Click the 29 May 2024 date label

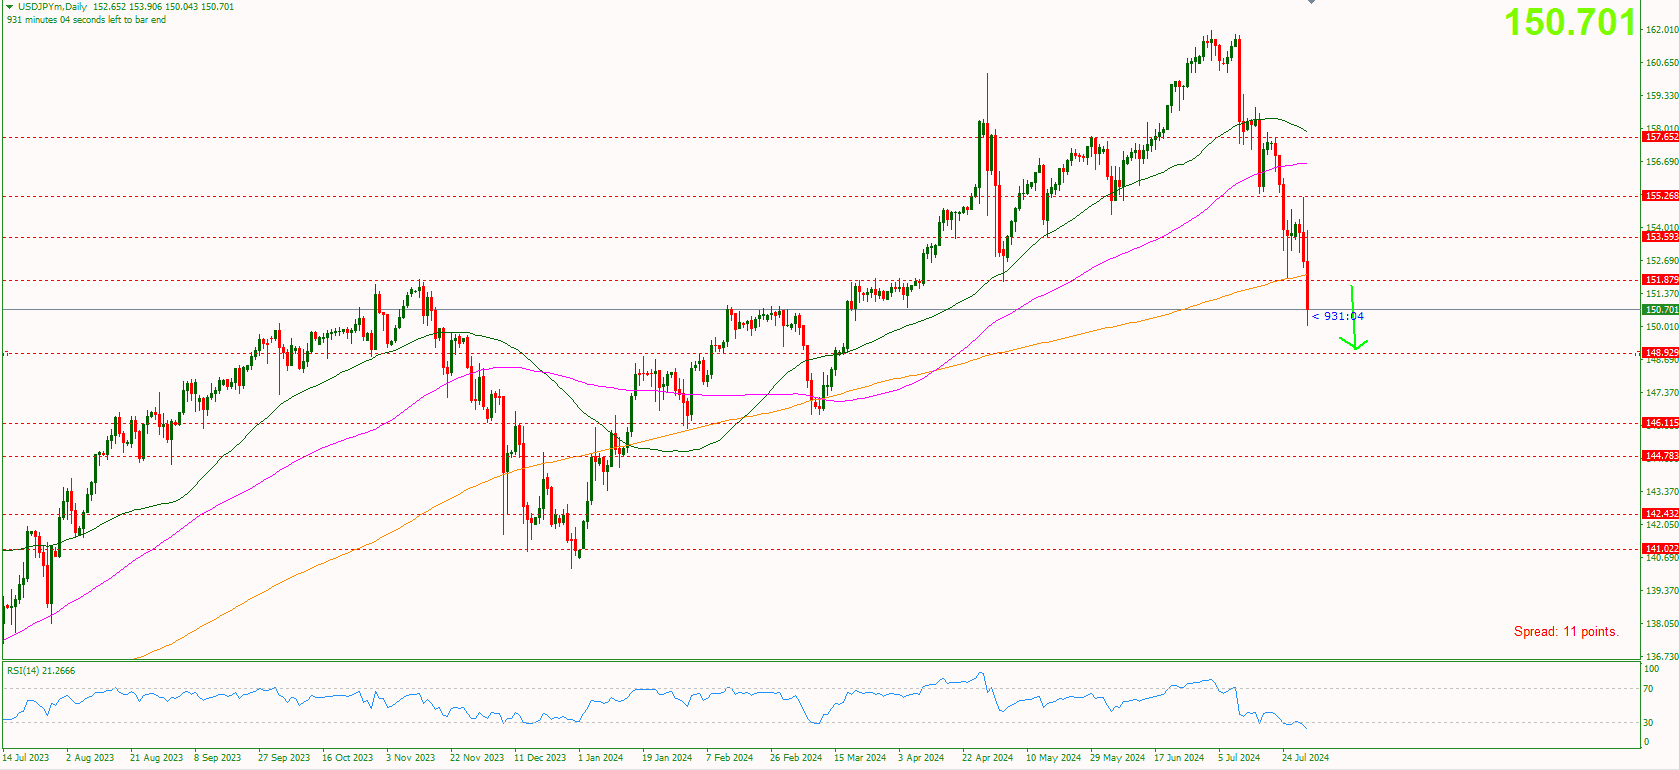1118,758
